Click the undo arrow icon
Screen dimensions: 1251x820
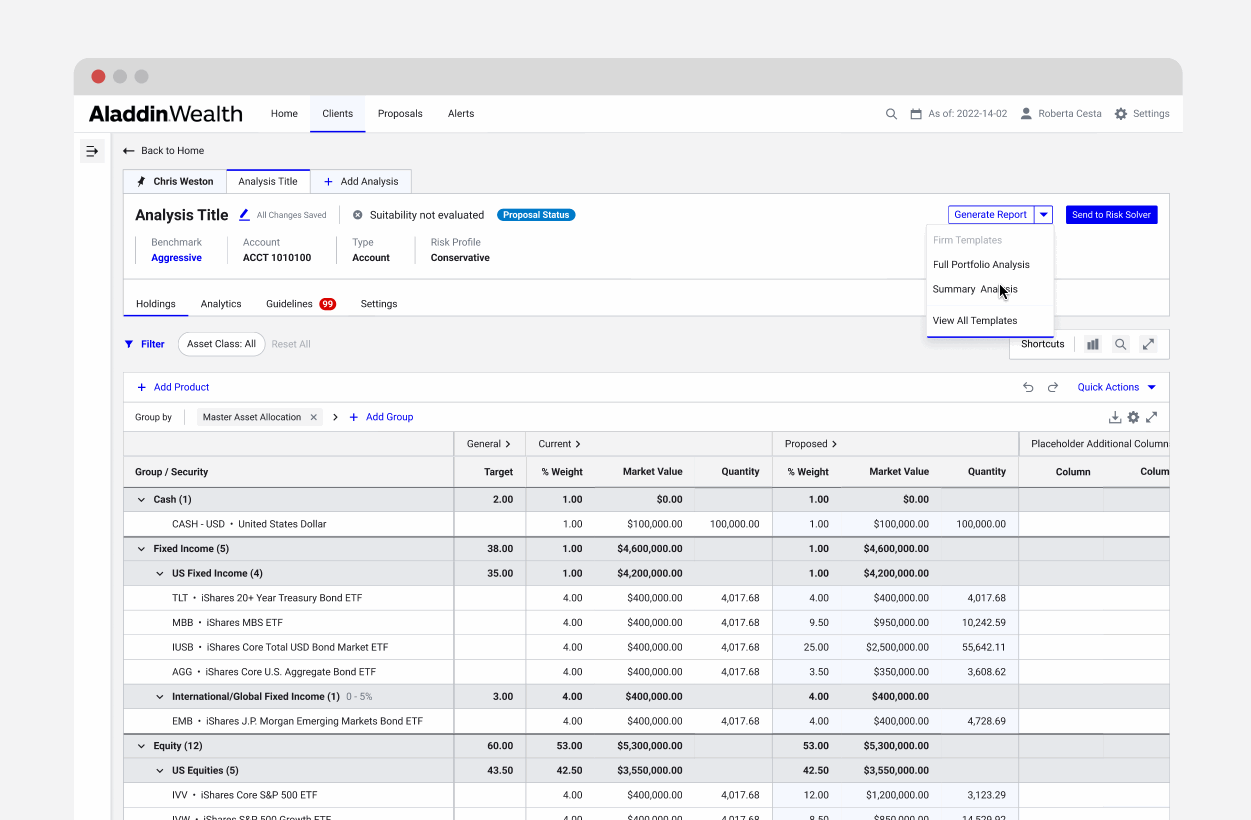[1028, 387]
